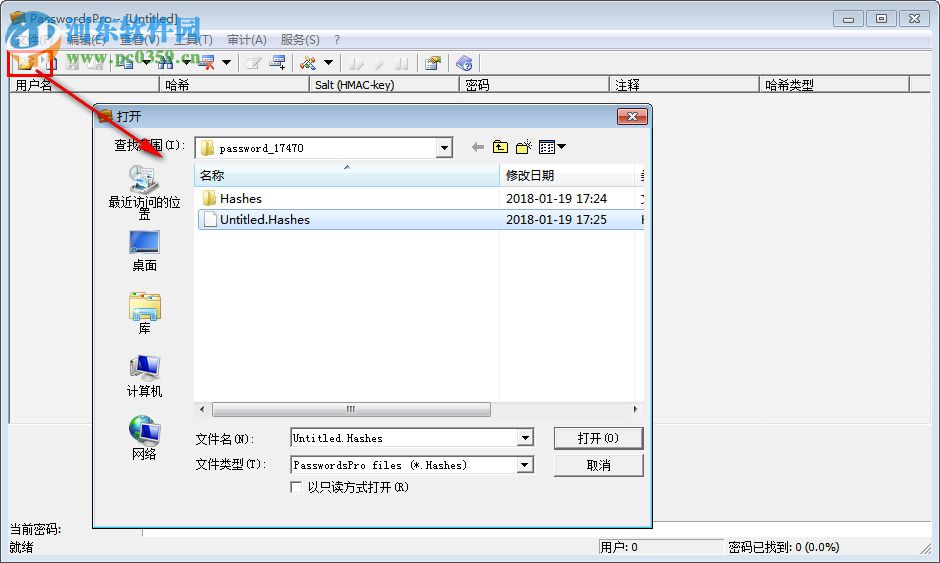Click the scrollbar right arrow in file list

(635, 409)
